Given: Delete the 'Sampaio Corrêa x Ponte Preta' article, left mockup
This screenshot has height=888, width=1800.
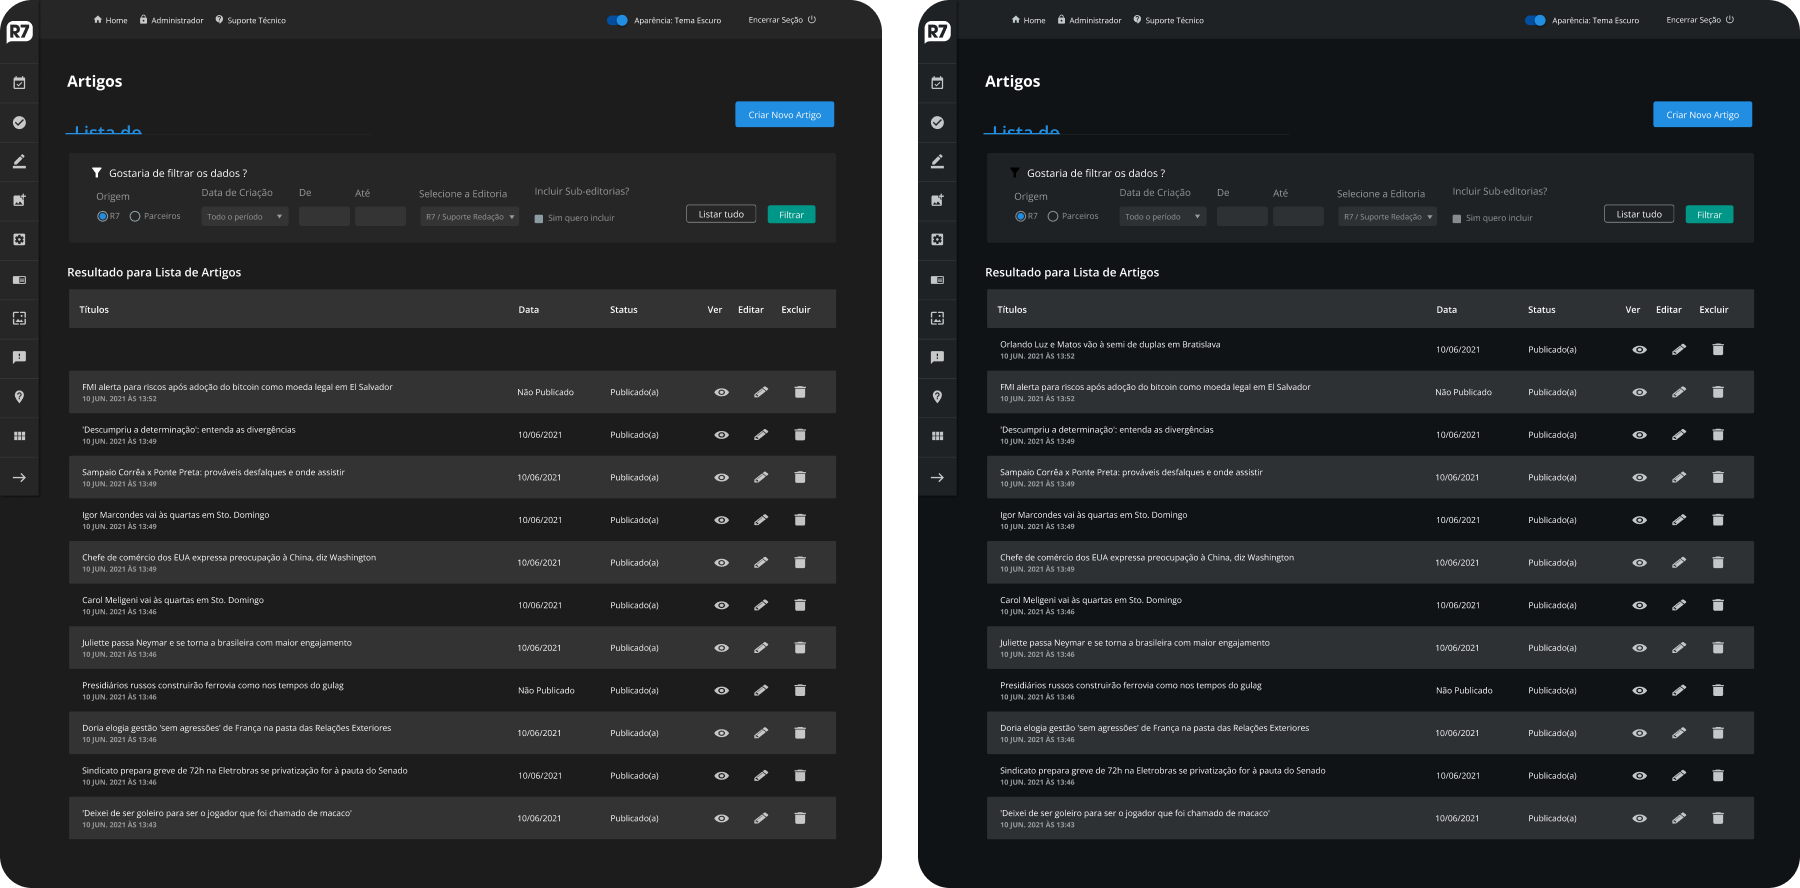Looking at the screenshot, I should [800, 477].
